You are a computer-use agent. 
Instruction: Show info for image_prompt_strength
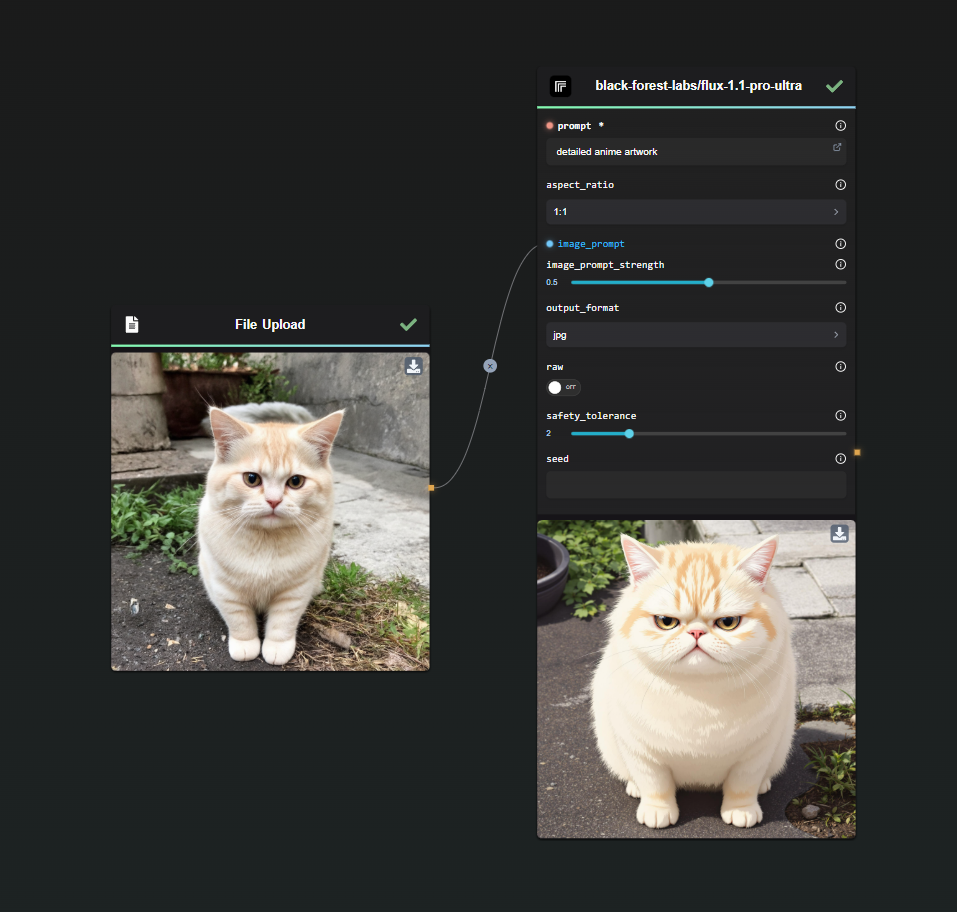coord(840,264)
